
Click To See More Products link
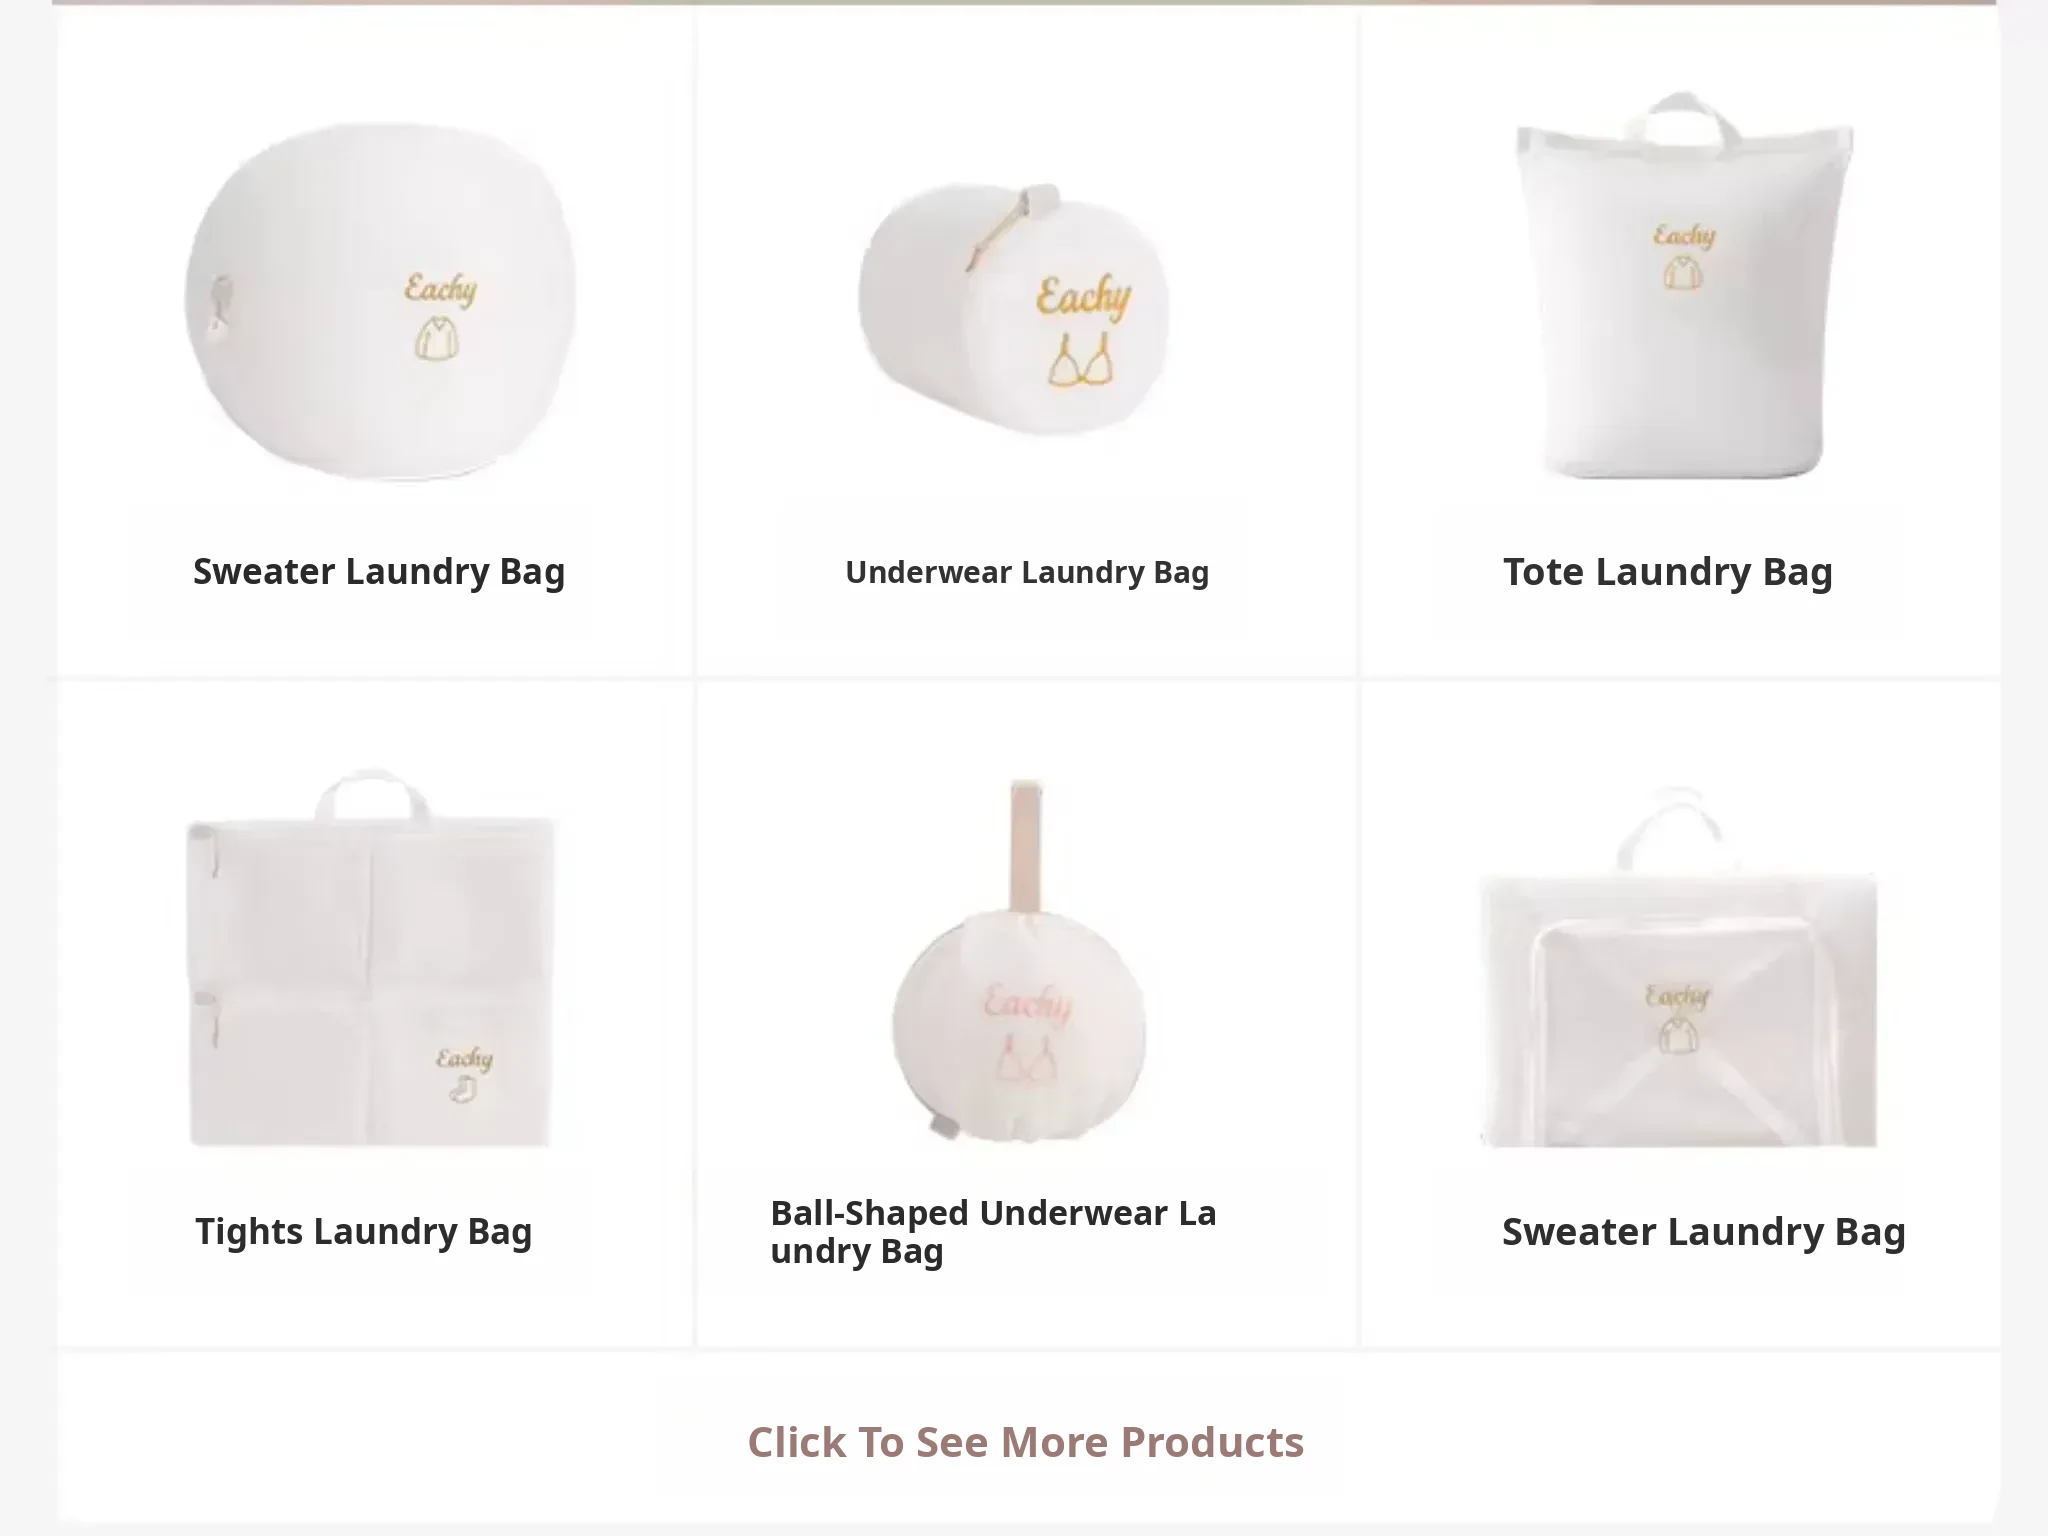[1026, 1442]
